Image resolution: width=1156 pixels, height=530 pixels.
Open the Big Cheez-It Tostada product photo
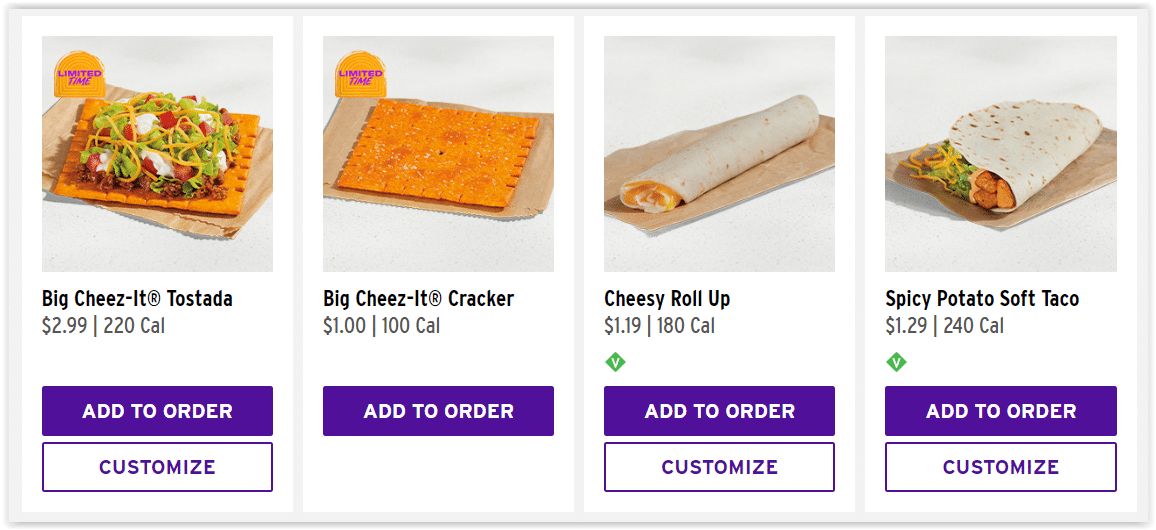coord(157,154)
